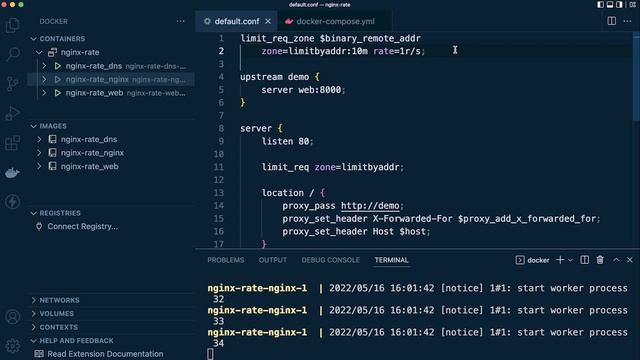The height and width of the screenshot is (360, 640).
Task: Expand the nginx-rate_dns image
Action: click(x=39, y=139)
